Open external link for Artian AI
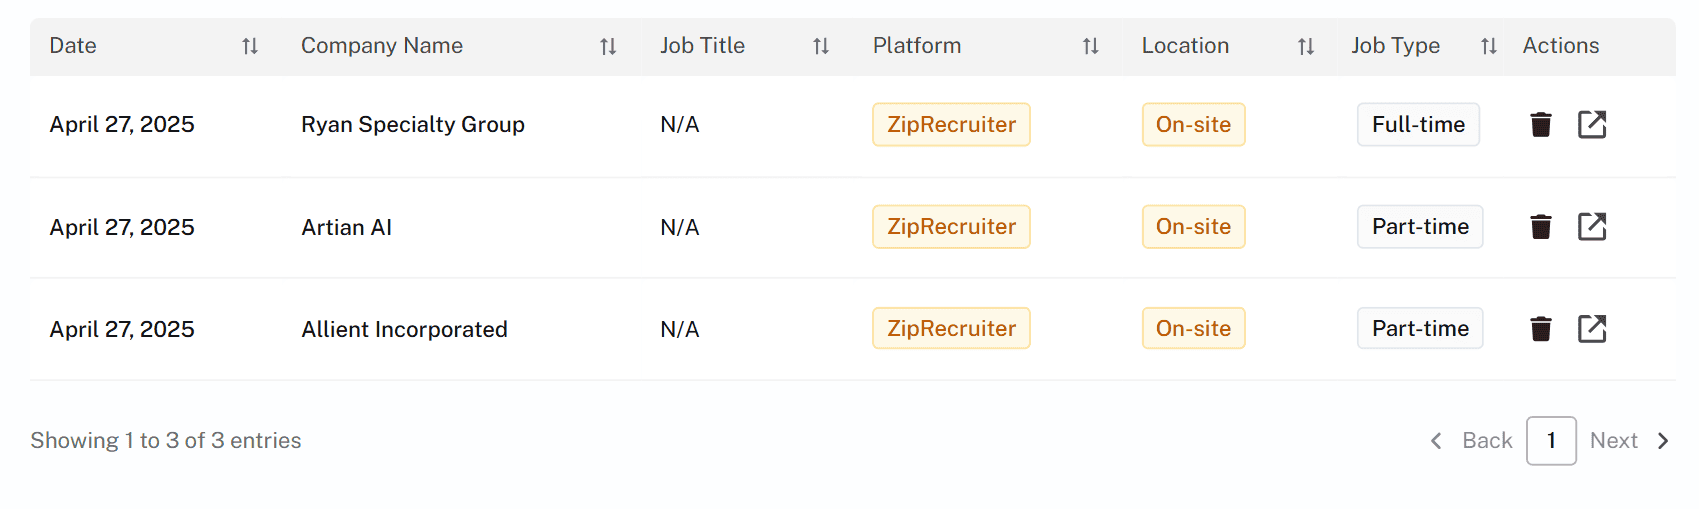1699x509 pixels. pyautogui.click(x=1592, y=227)
